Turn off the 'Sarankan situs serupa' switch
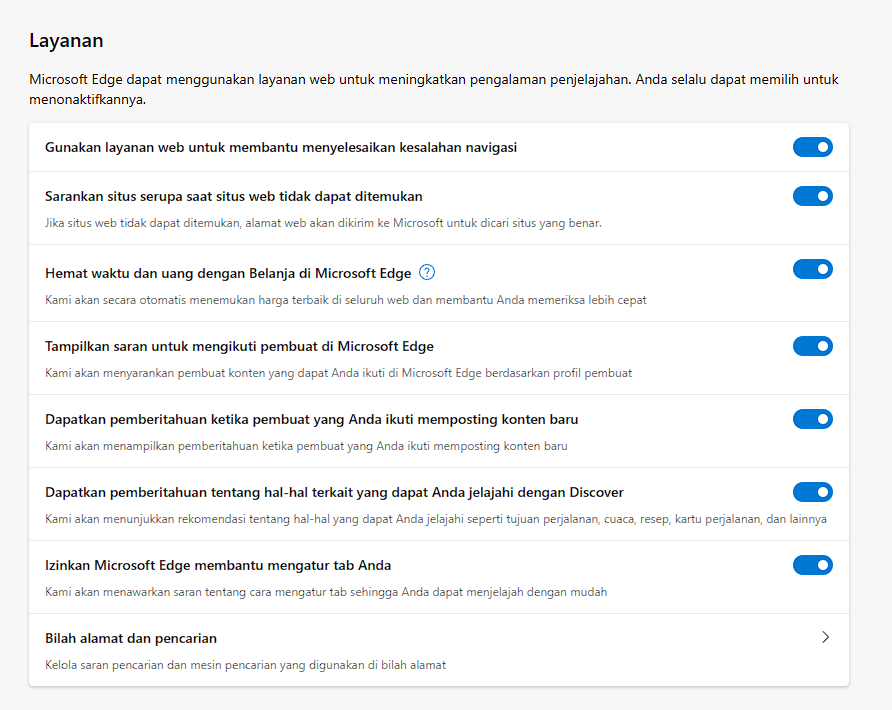The height and width of the screenshot is (710, 892). click(812, 196)
